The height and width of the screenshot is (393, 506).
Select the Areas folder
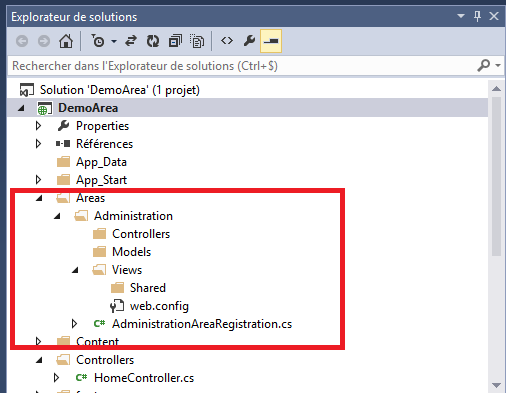90,198
